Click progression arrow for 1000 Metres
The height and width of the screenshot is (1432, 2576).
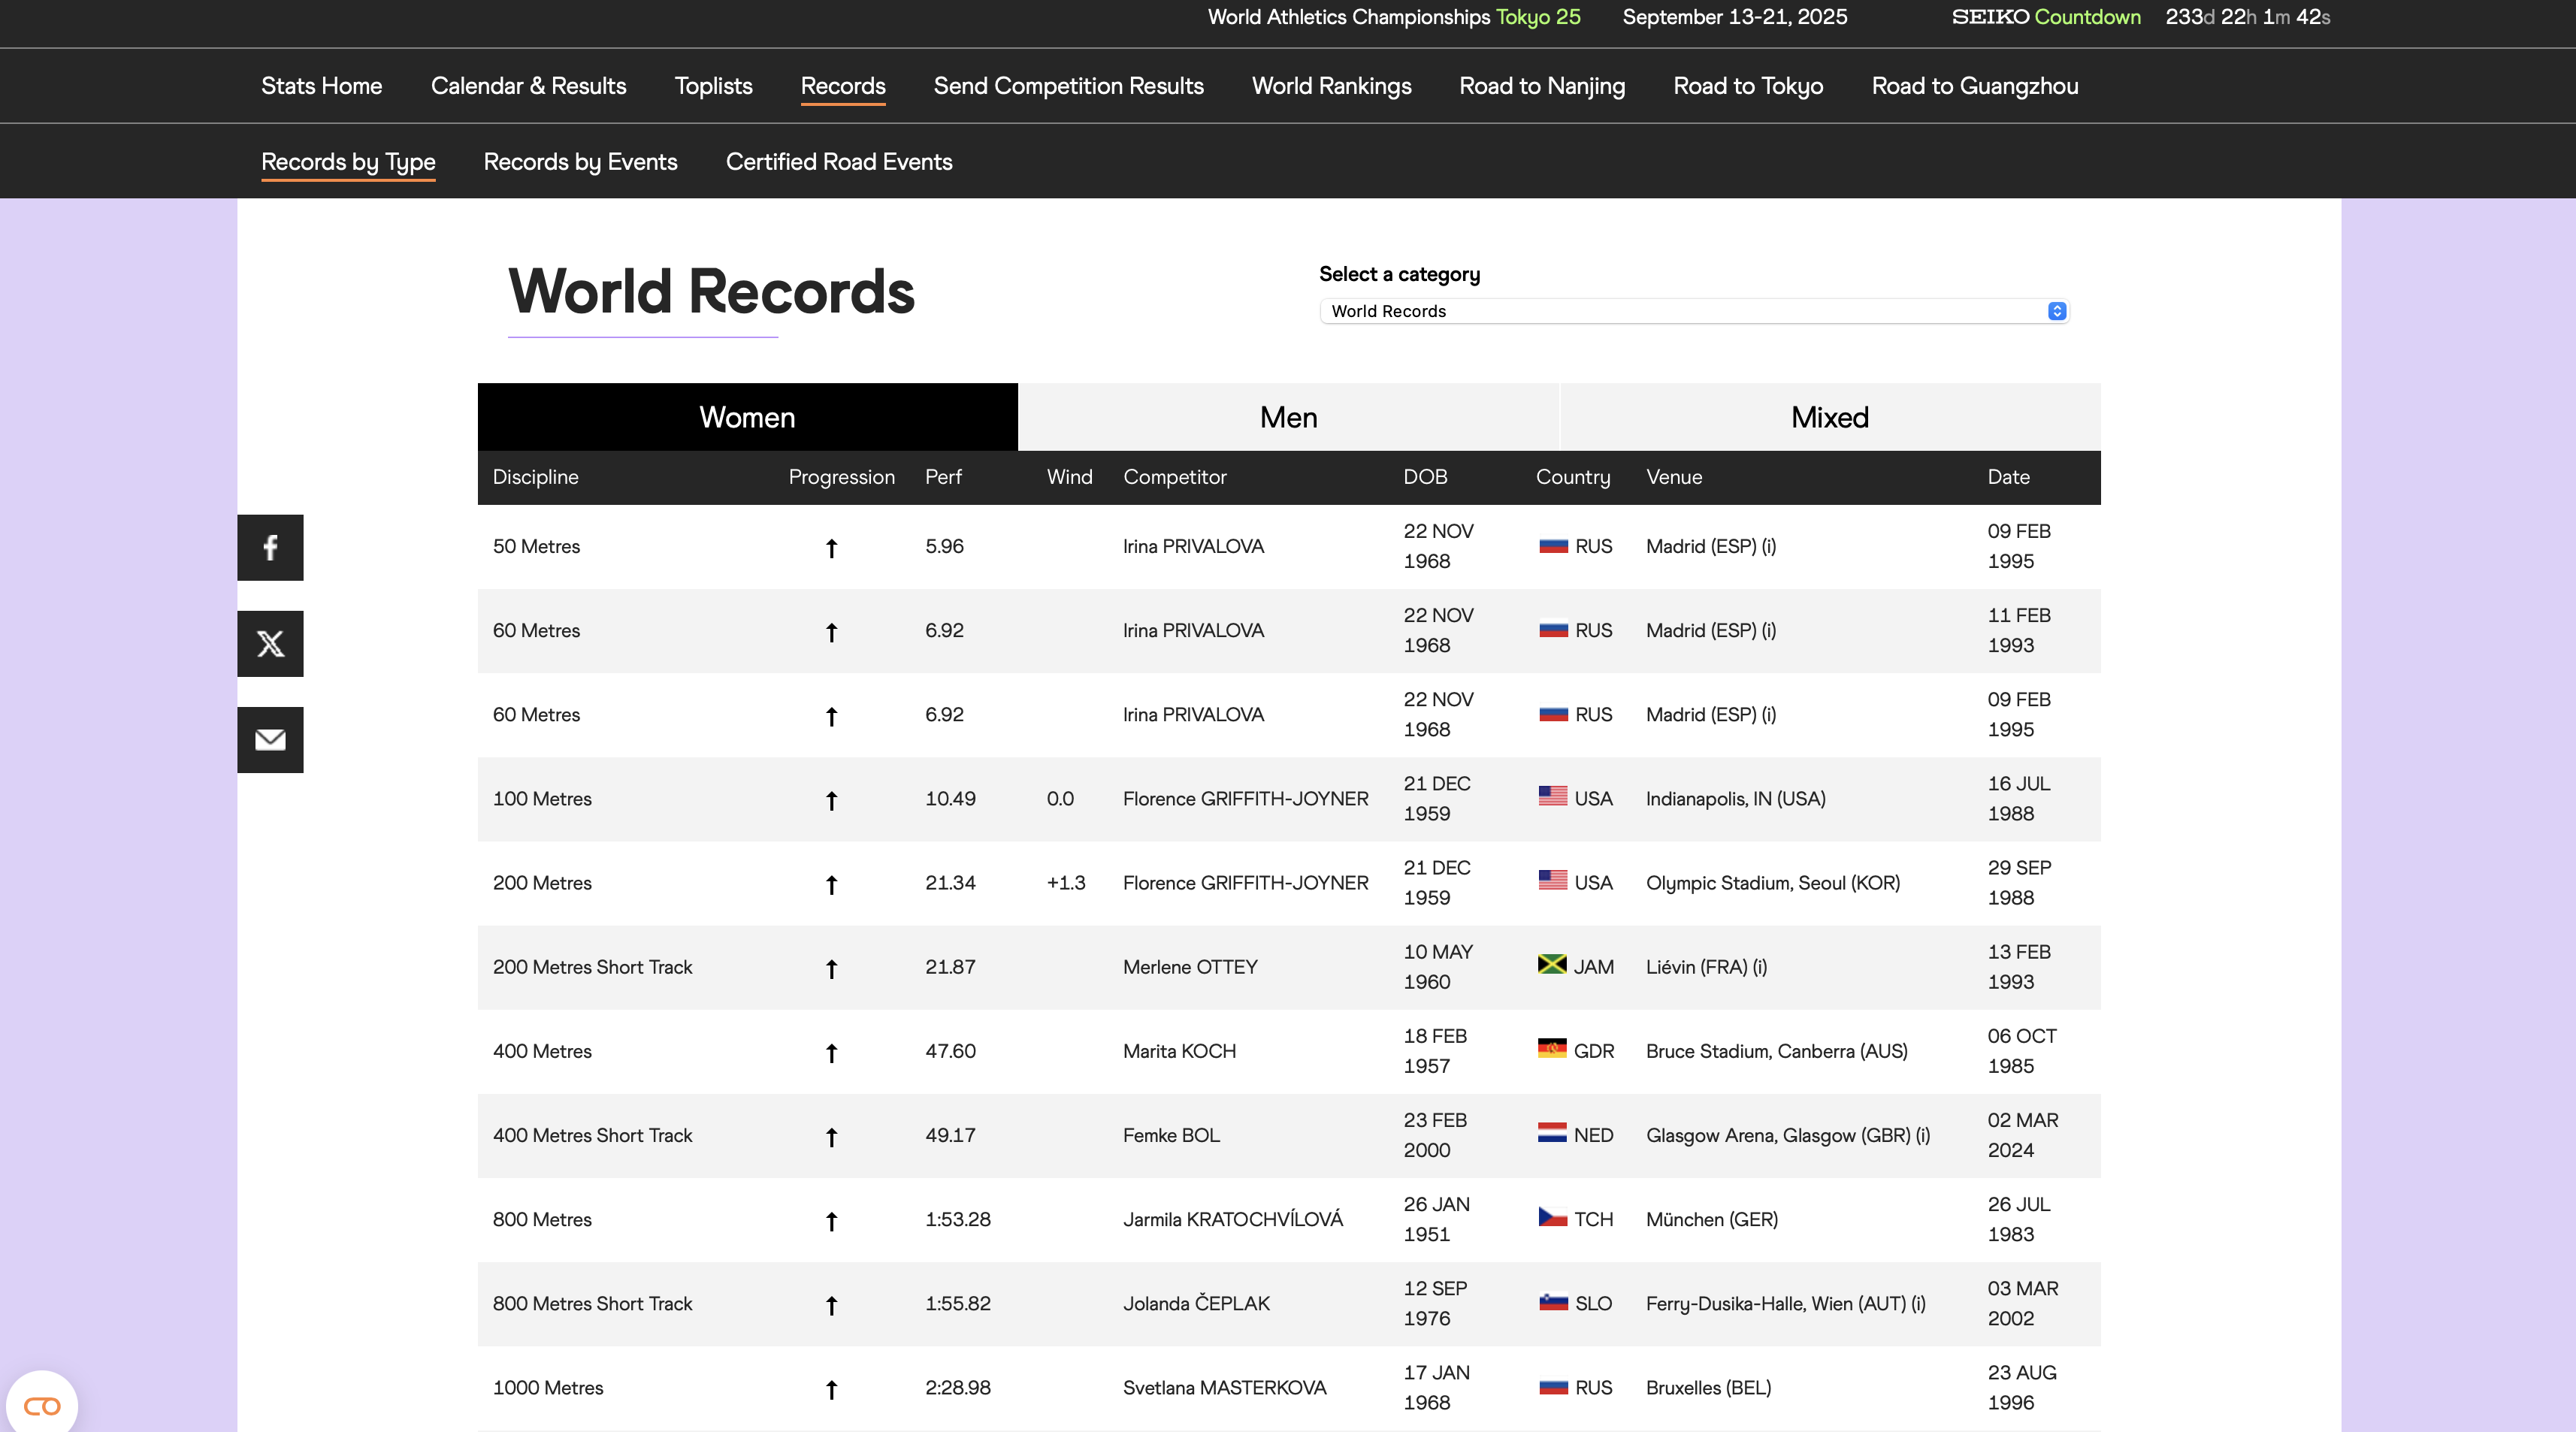(831, 1389)
